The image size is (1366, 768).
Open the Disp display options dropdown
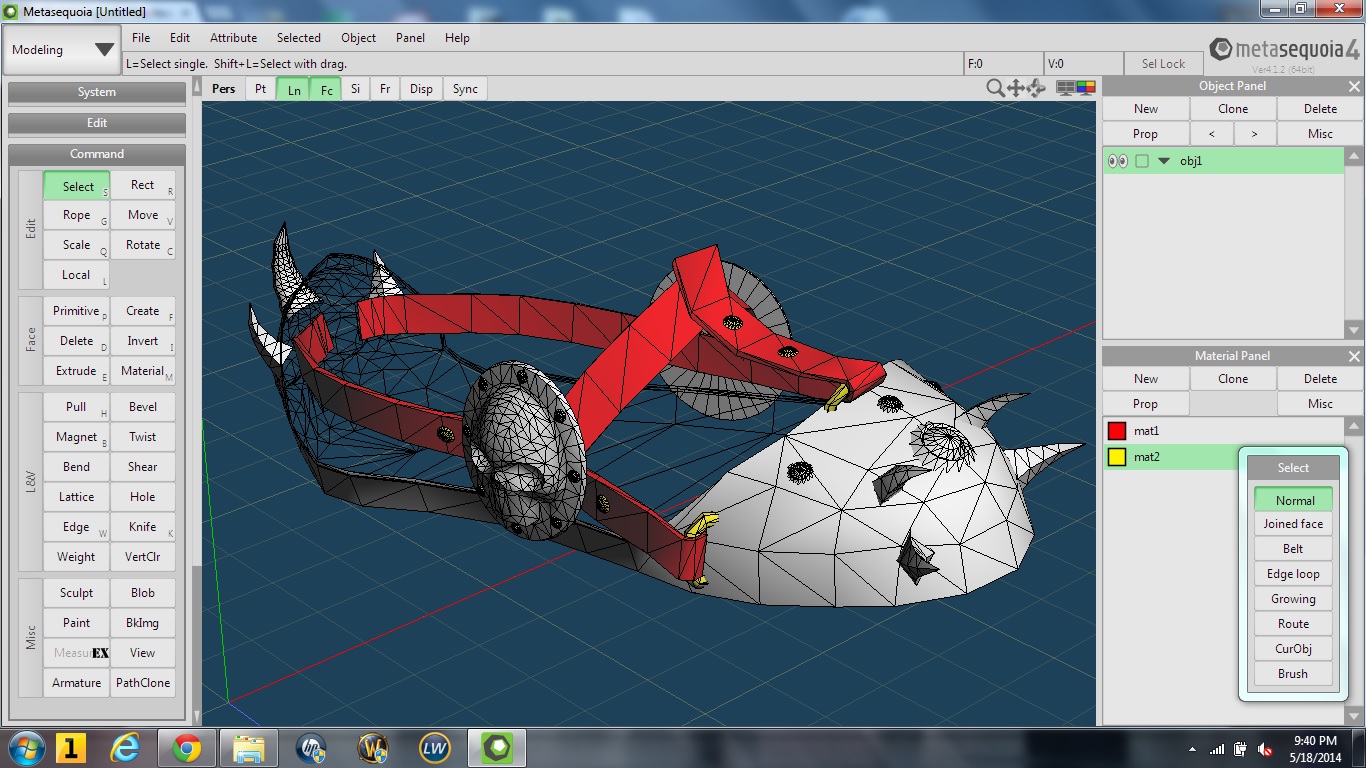(421, 89)
